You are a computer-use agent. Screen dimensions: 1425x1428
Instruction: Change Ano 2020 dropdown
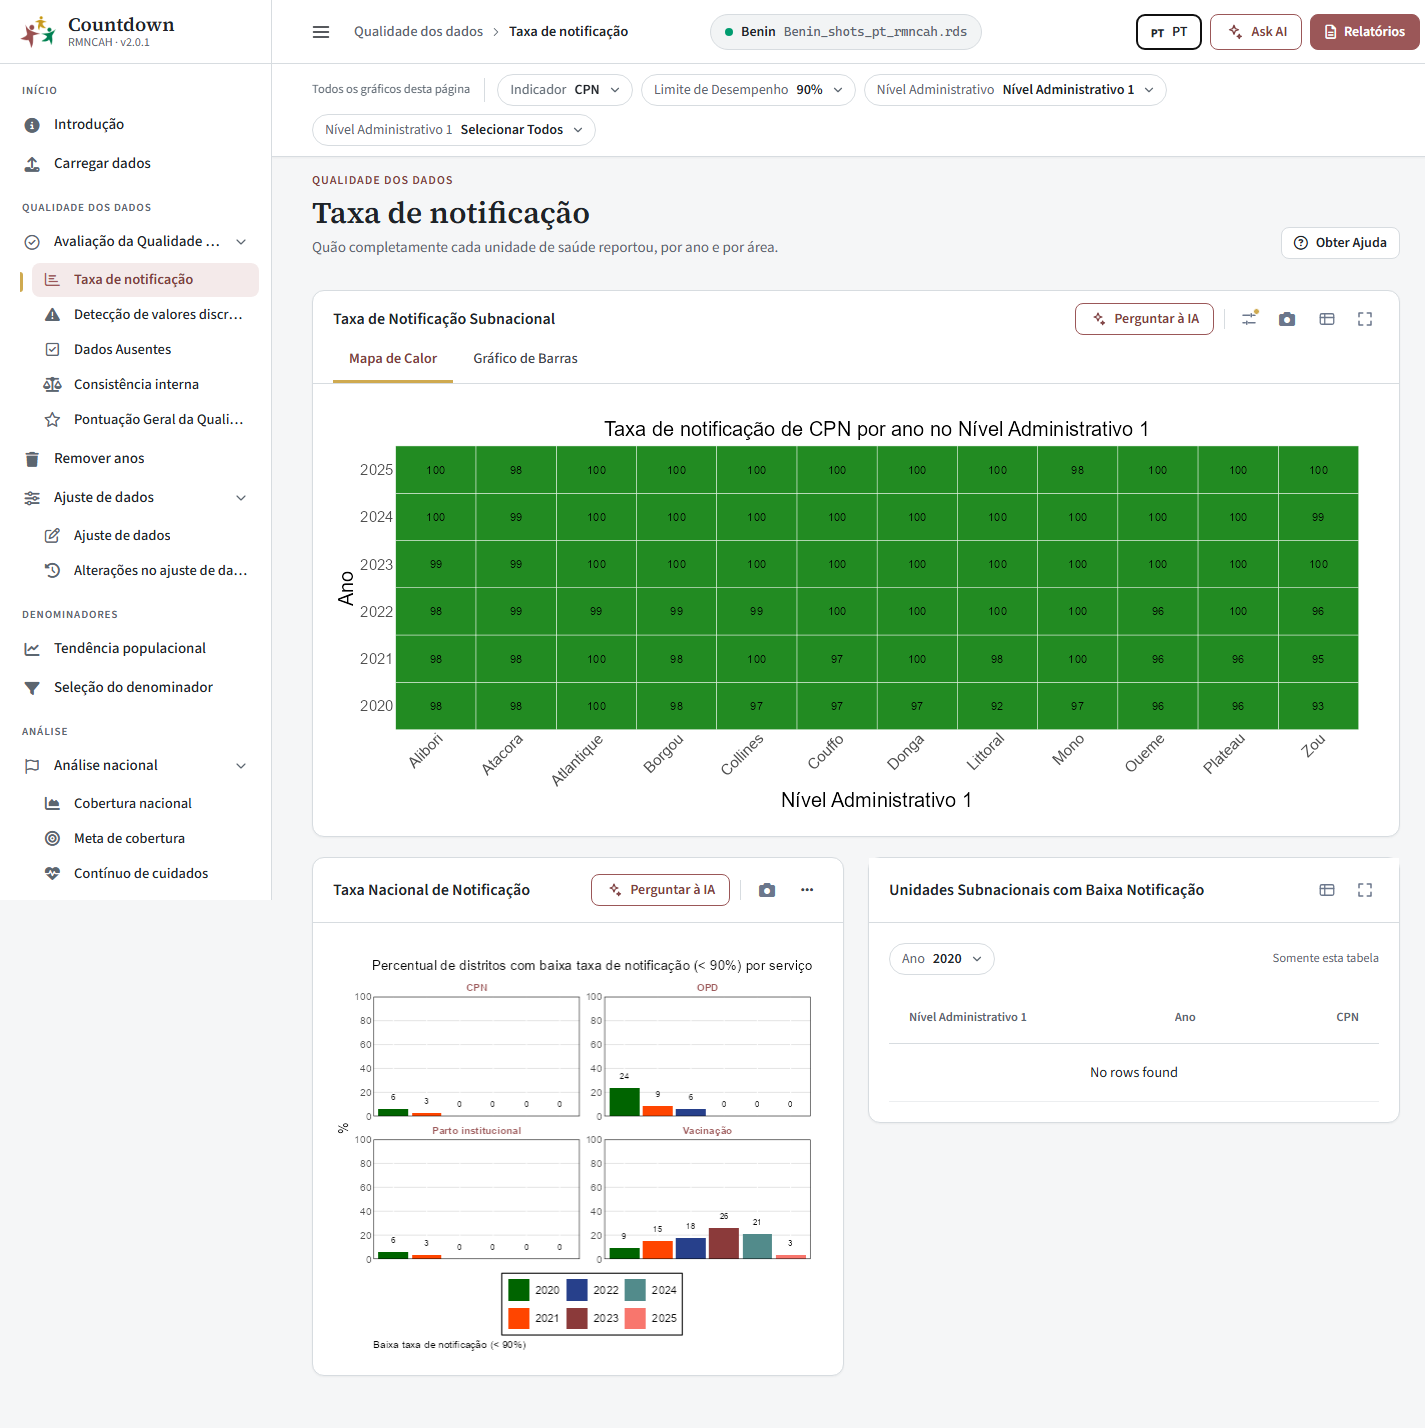[942, 959]
